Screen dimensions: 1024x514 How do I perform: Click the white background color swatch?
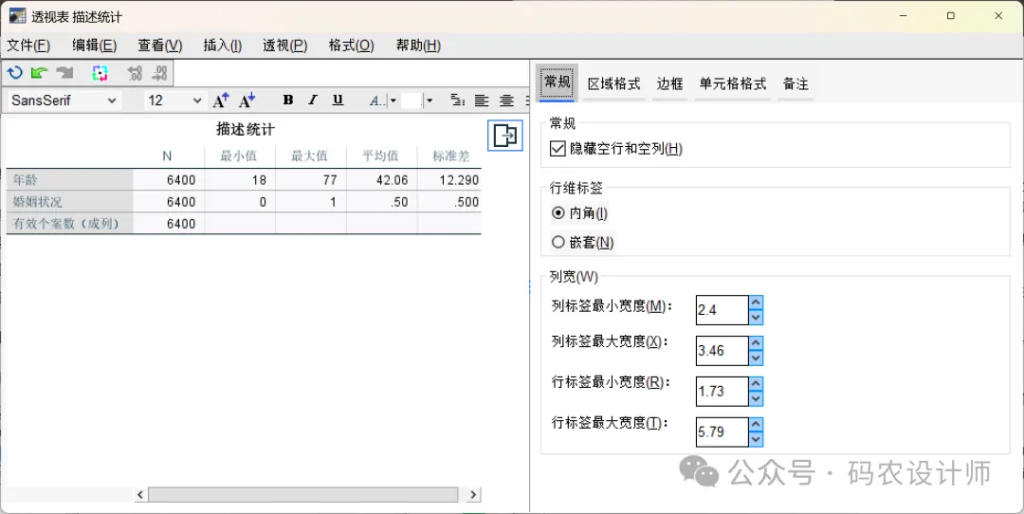pos(411,100)
